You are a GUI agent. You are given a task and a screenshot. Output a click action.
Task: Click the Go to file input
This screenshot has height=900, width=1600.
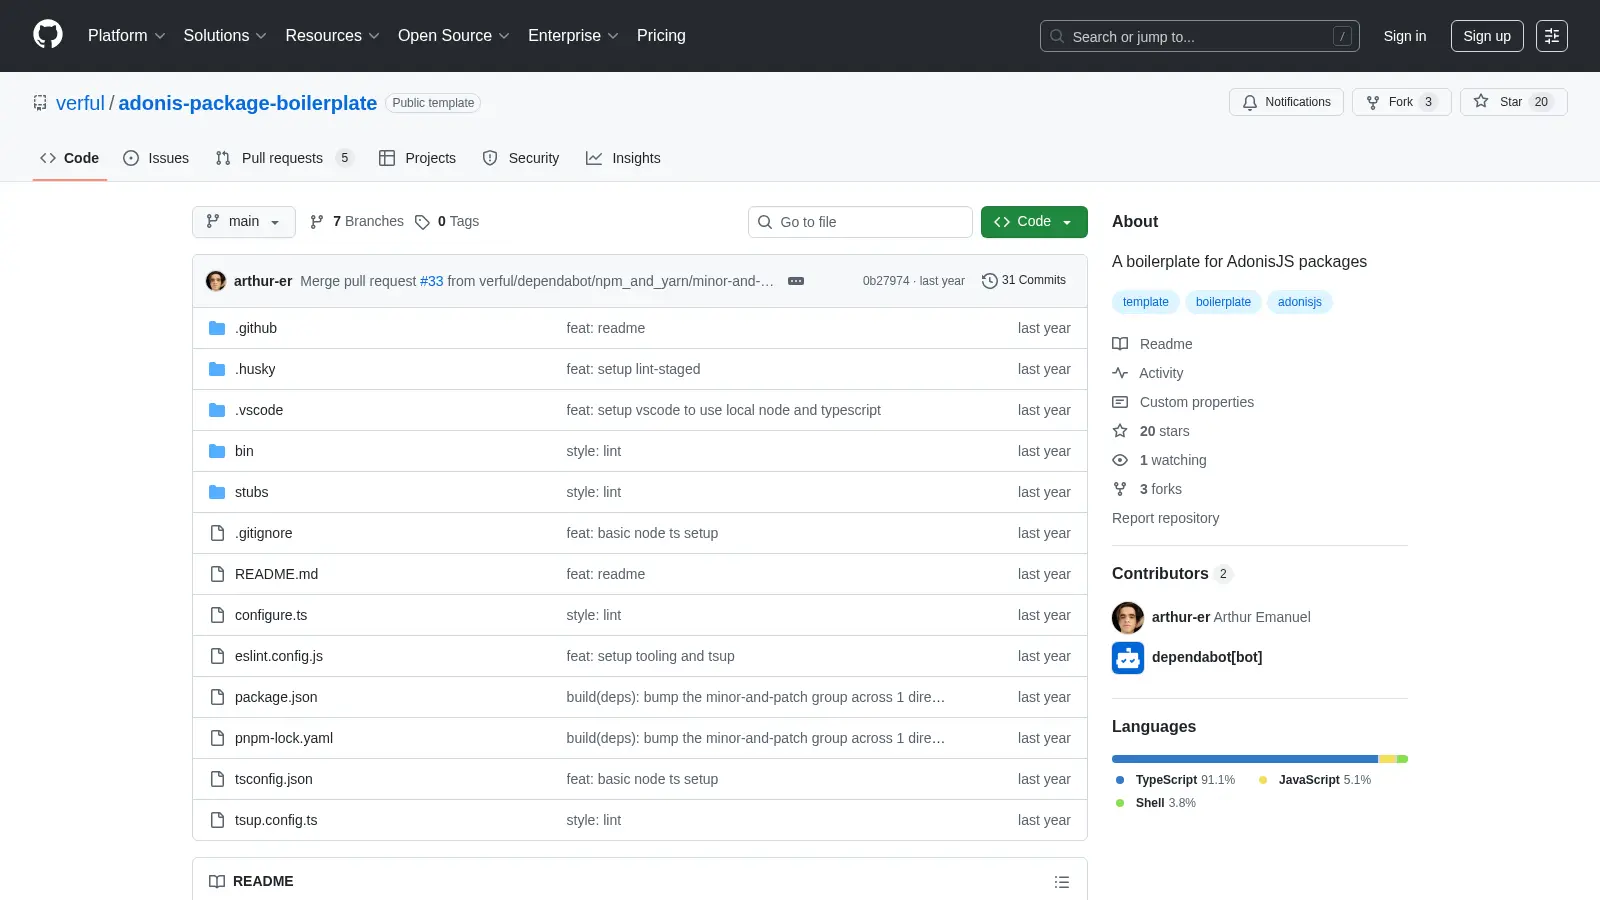pyautogui.click(x=860, y=222)
